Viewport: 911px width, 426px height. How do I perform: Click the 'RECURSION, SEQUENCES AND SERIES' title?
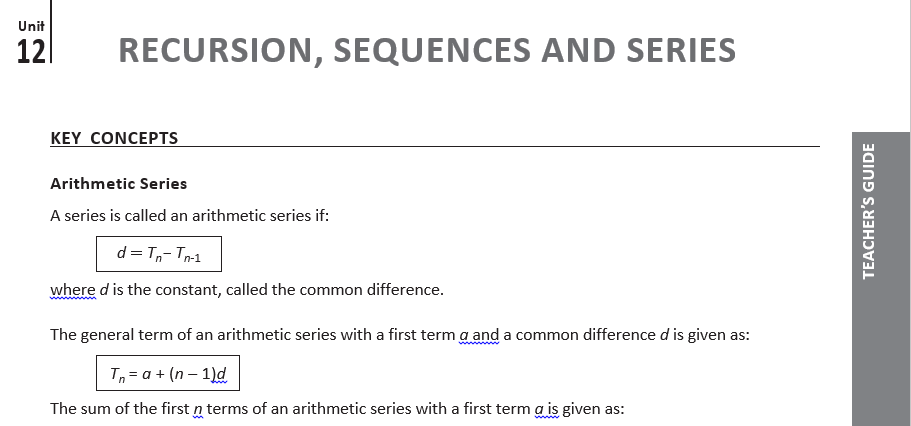[426, 50]
